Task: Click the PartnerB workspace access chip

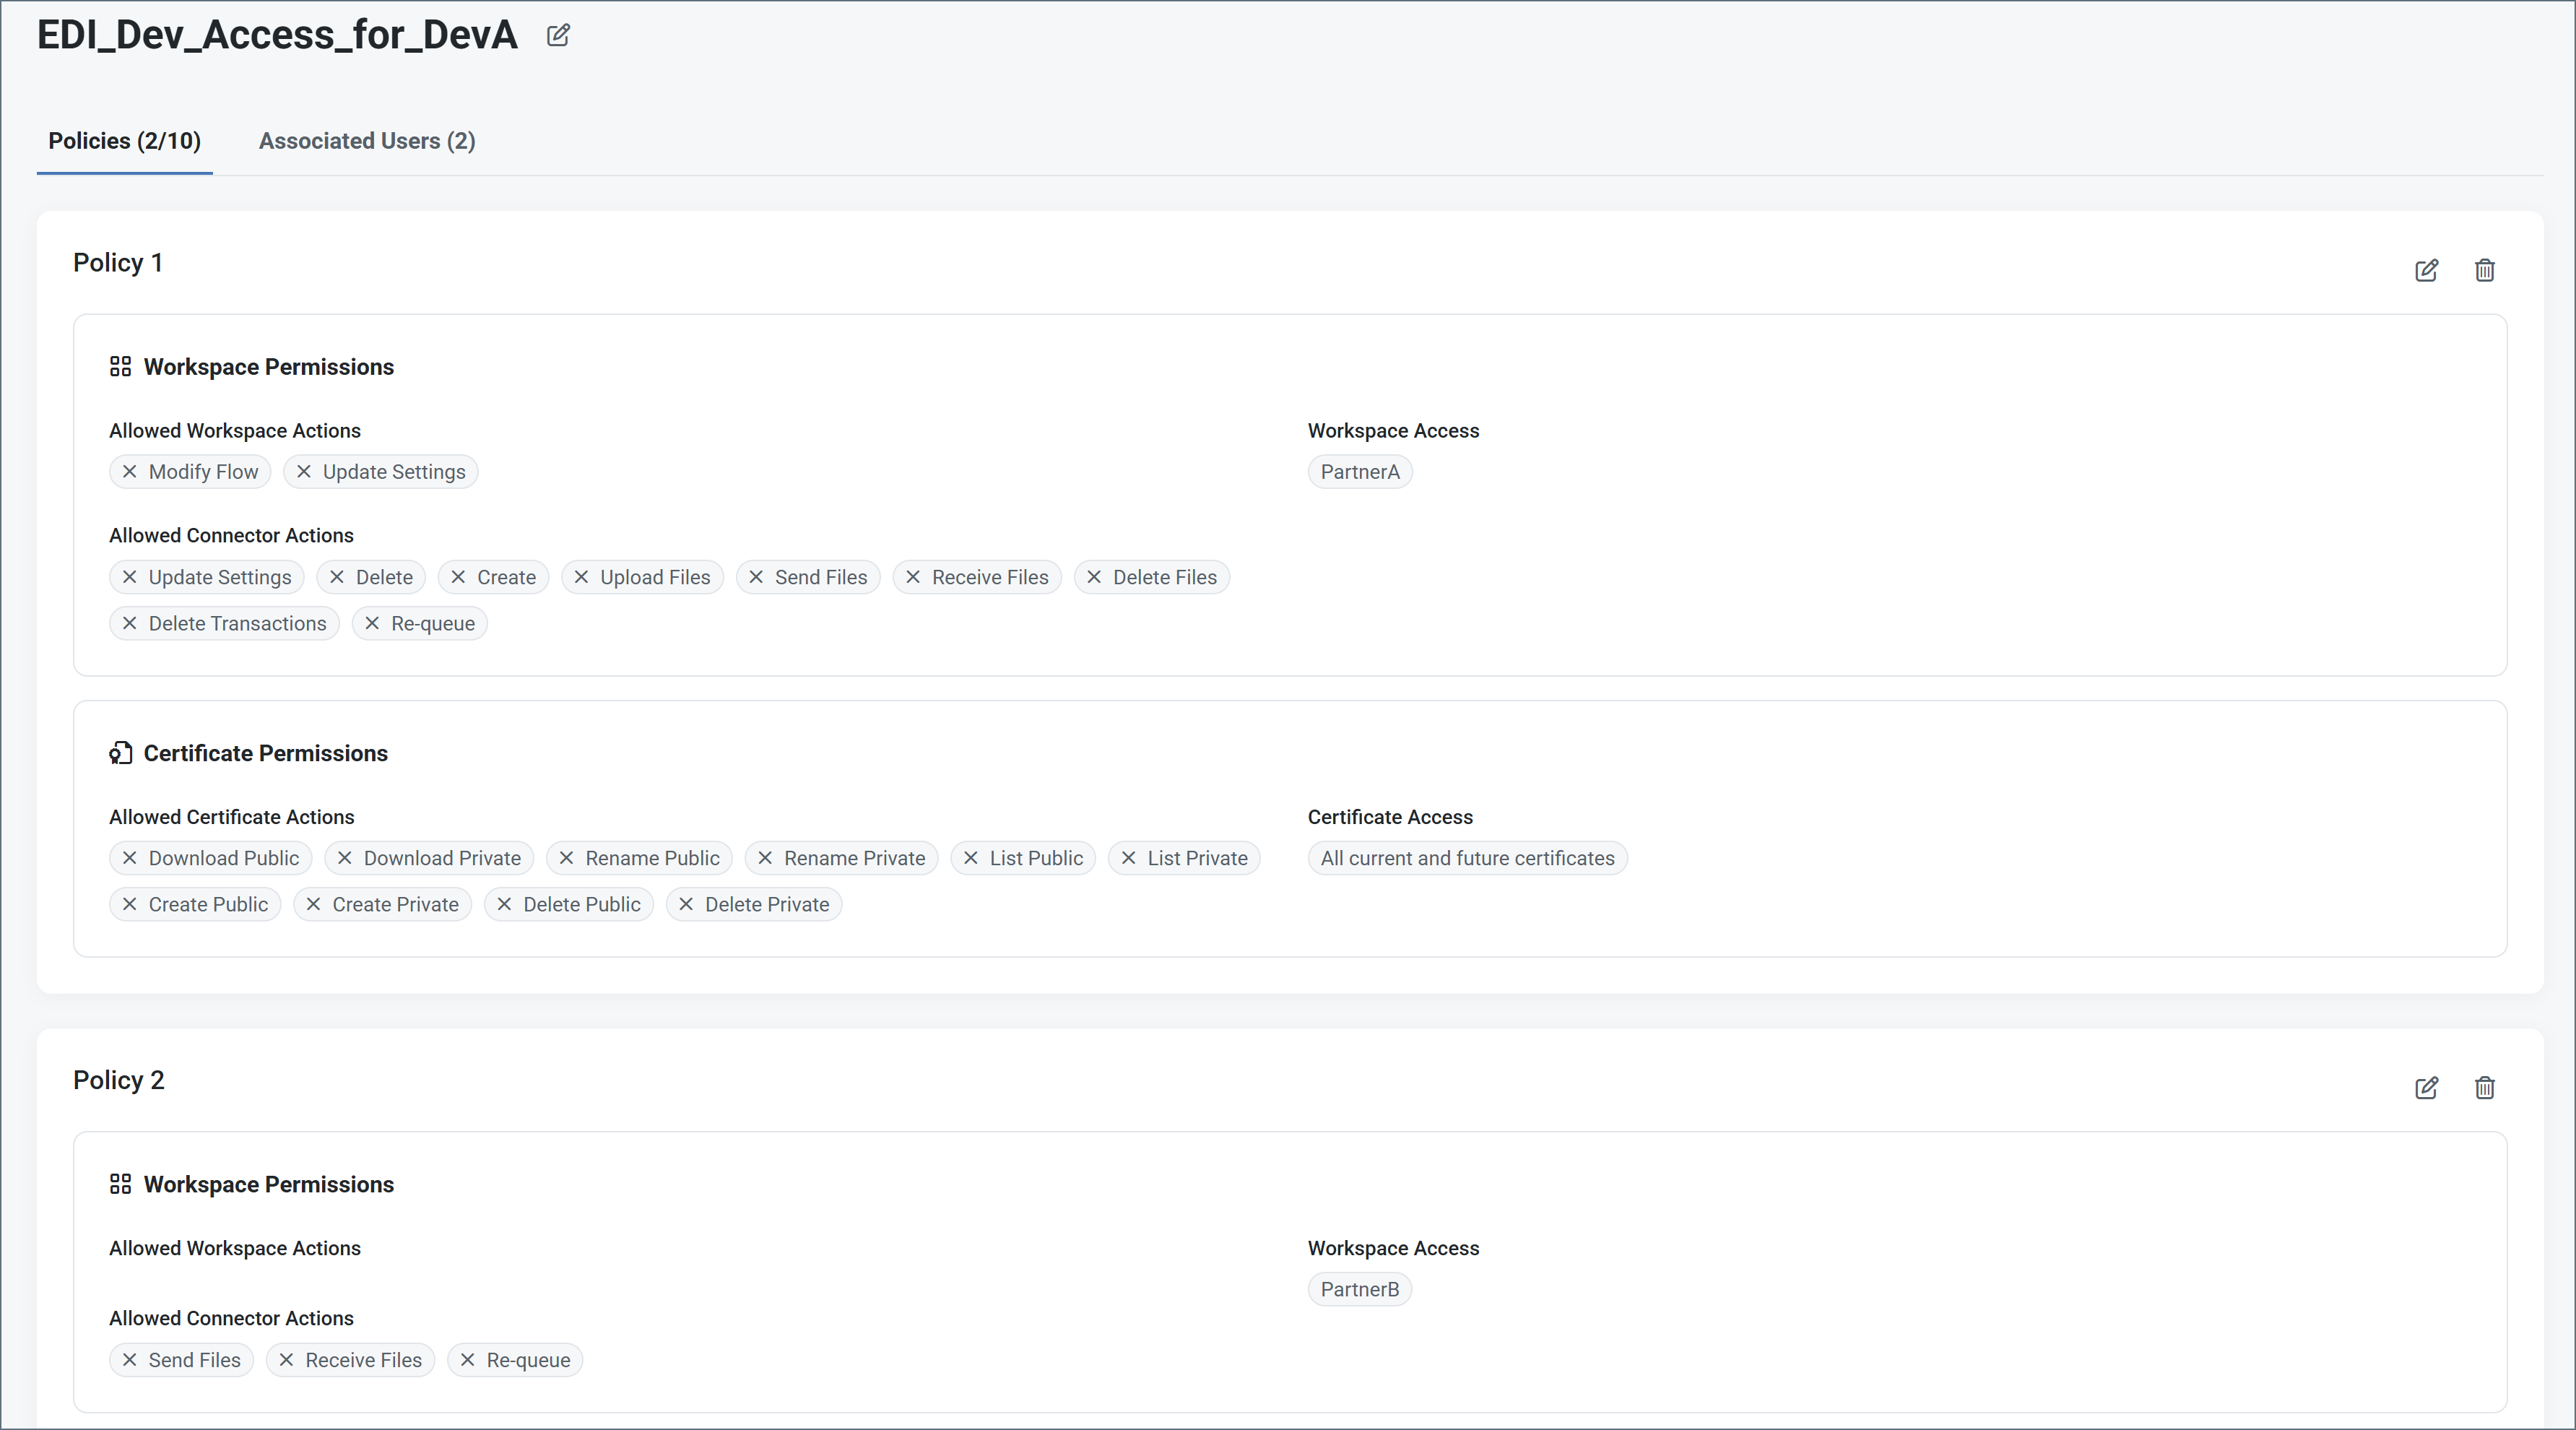Action: (1359, 1289)
